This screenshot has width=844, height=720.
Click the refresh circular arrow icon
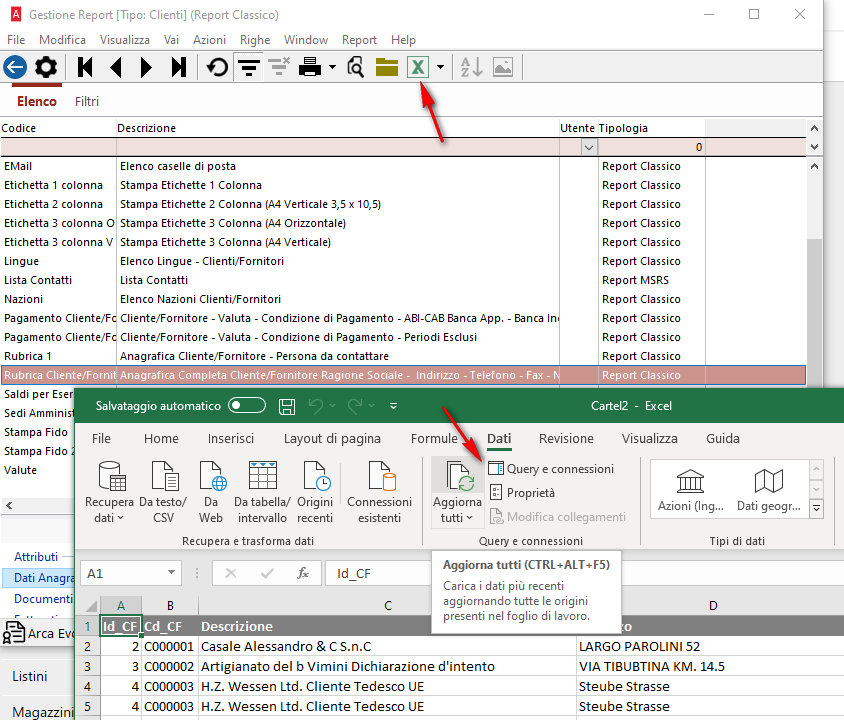click(217, 67)
